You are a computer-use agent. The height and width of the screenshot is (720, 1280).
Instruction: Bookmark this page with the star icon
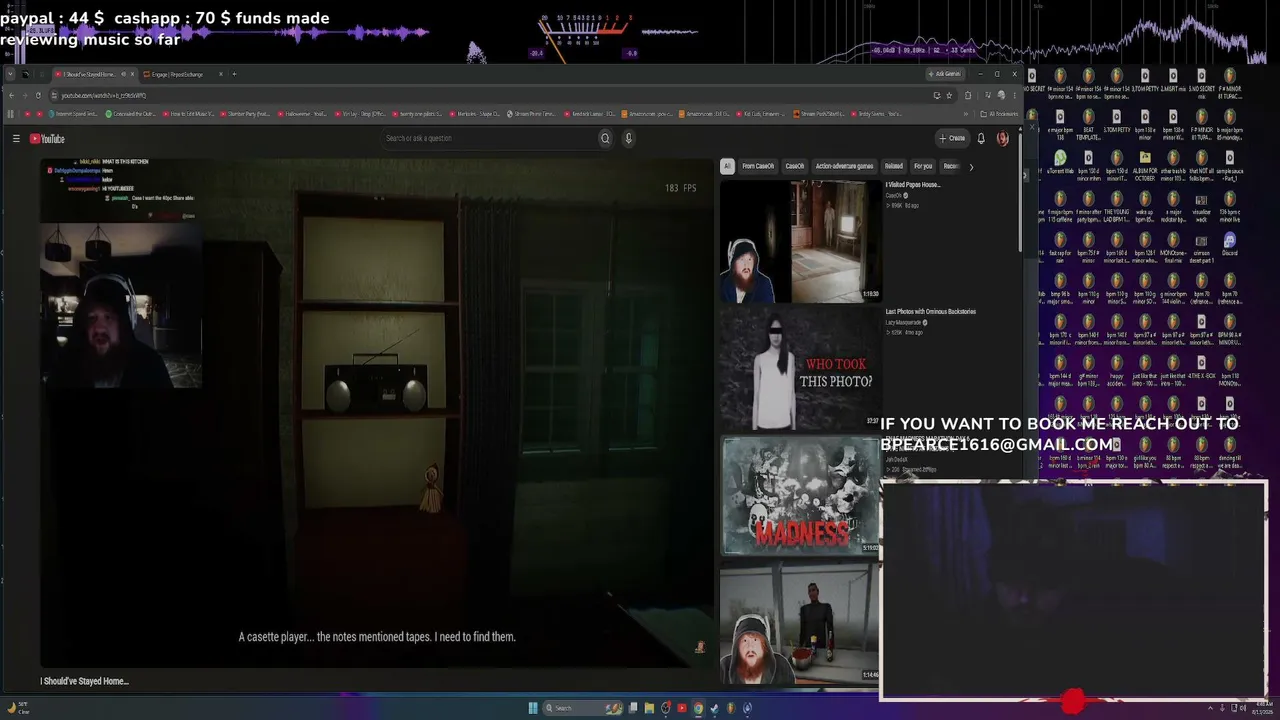949,95
